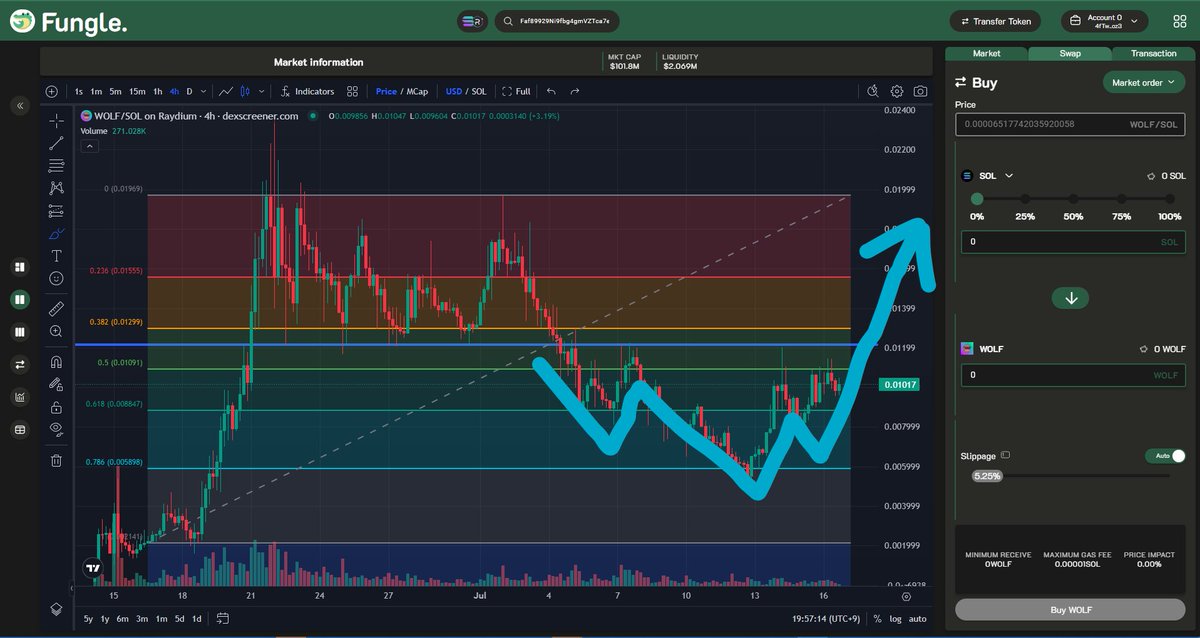Toggle magnet mode for drawings
Viewport: 1200px width, 638px height.
tap(56, 361)
